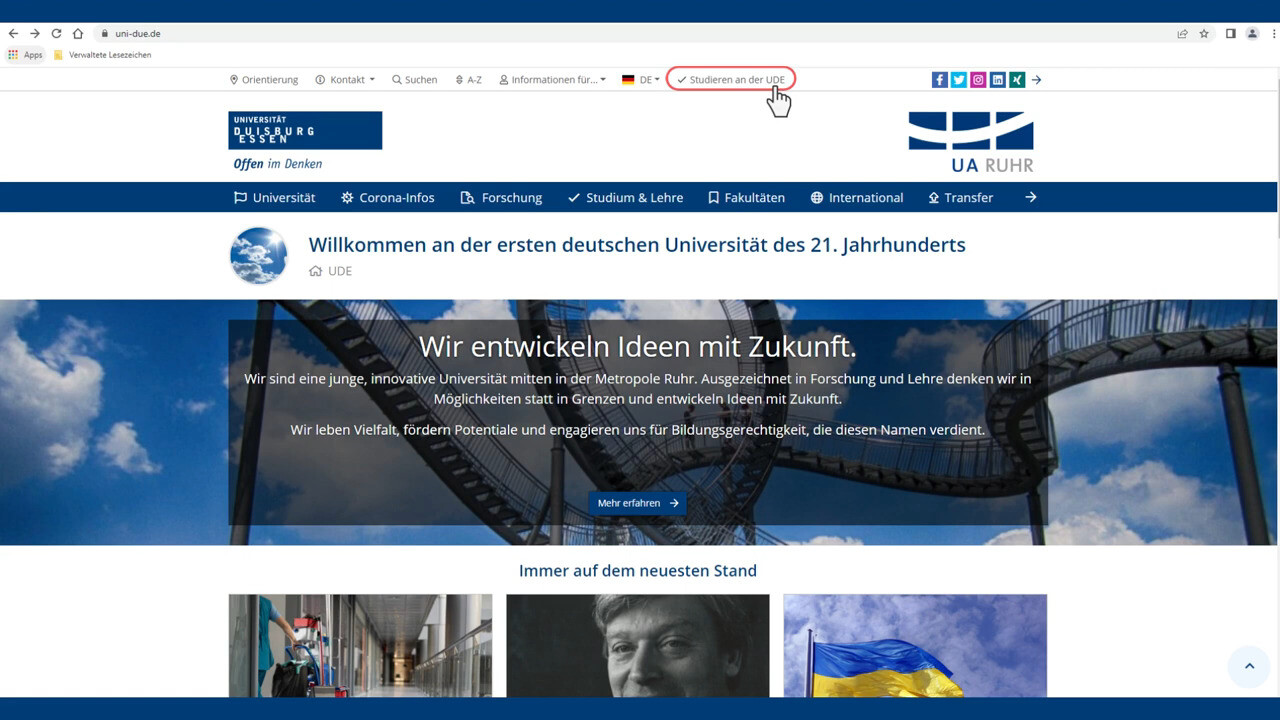Open the Suchen search link
1280x720 pixels.
click(414, 80)
